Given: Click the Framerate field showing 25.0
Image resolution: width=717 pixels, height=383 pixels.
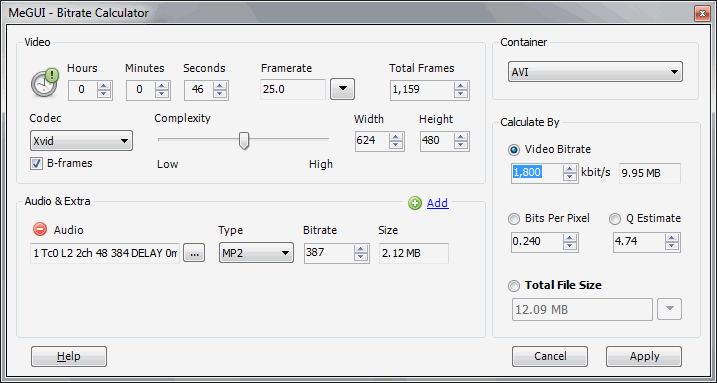Looking at the screenshot, I should [x=293, y=89].
